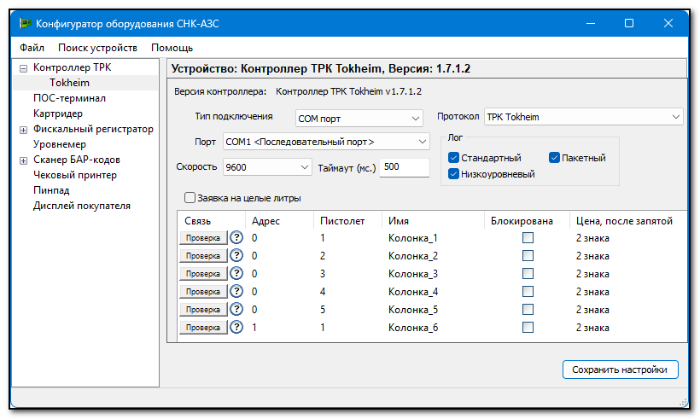This screenshot has height=419, width=700.
Task: Click Проверка button for Колонка_2
Action: click(x=203, y=256)
